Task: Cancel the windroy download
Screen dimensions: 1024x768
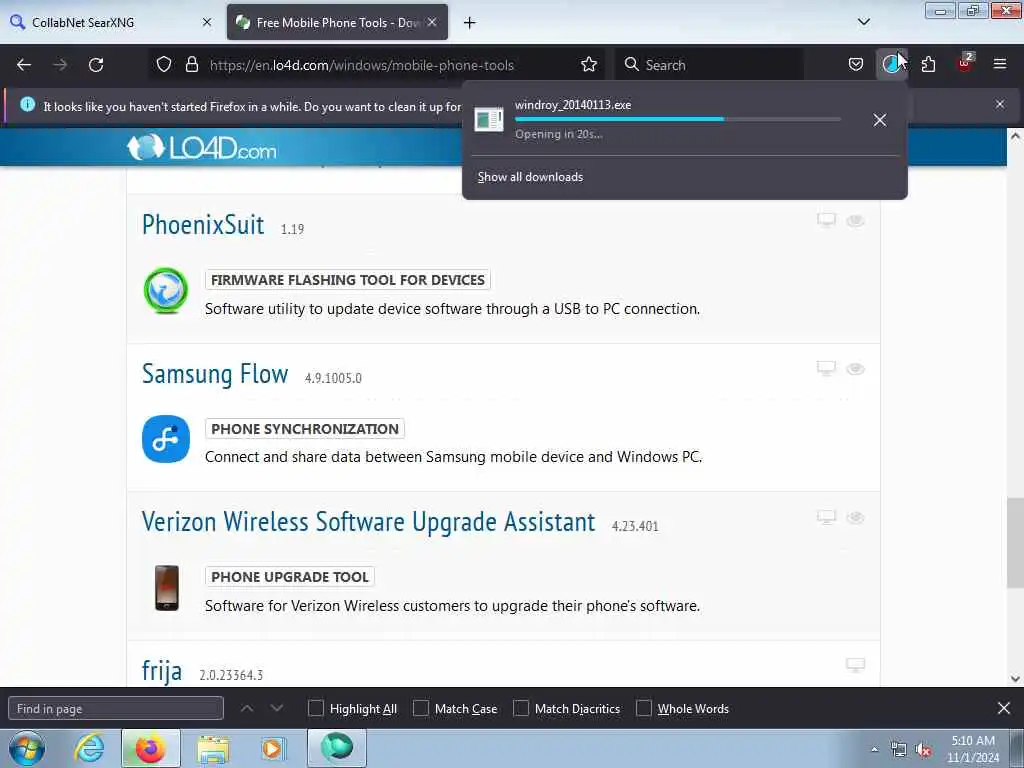Action: coord(880,120)
